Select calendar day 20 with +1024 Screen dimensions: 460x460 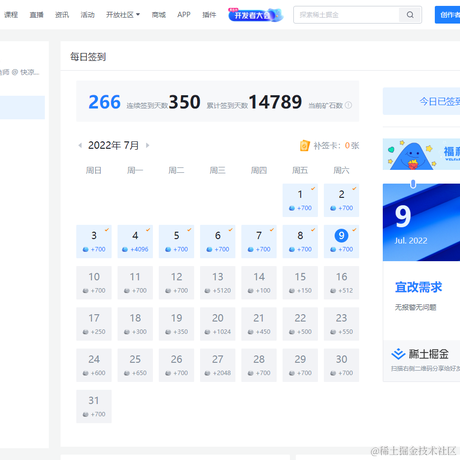point(218,324)
